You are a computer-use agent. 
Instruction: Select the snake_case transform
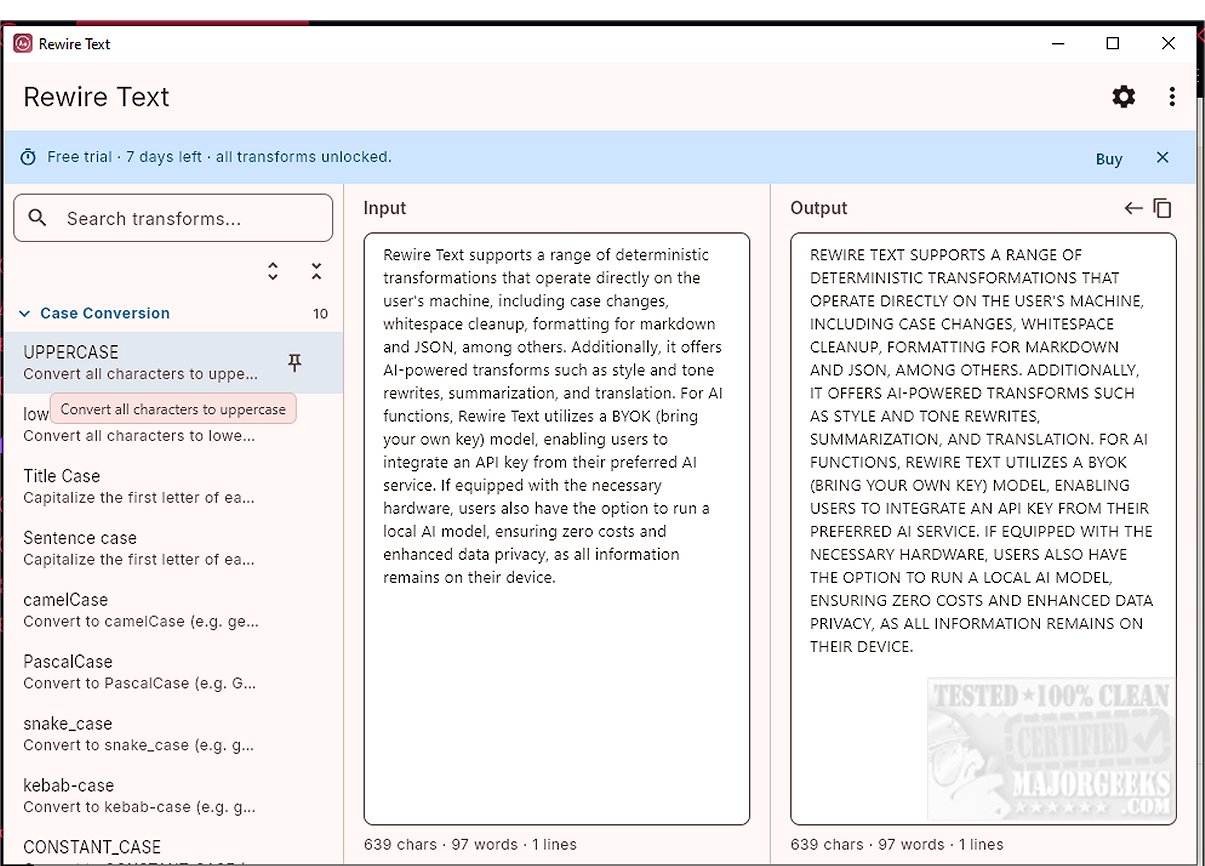coord(173,734)
